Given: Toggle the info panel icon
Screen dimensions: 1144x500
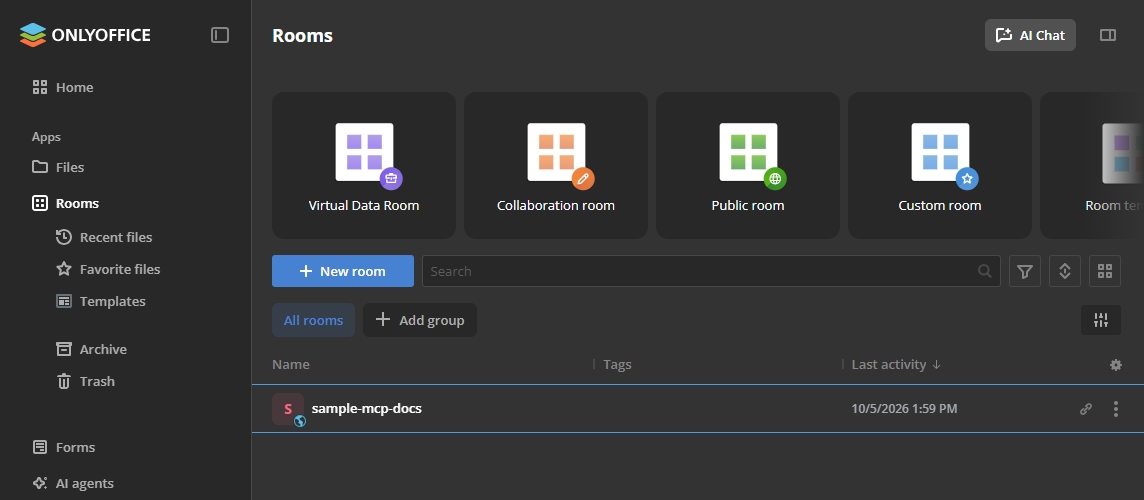Looking at the screenshot, I should [1108, 35].
